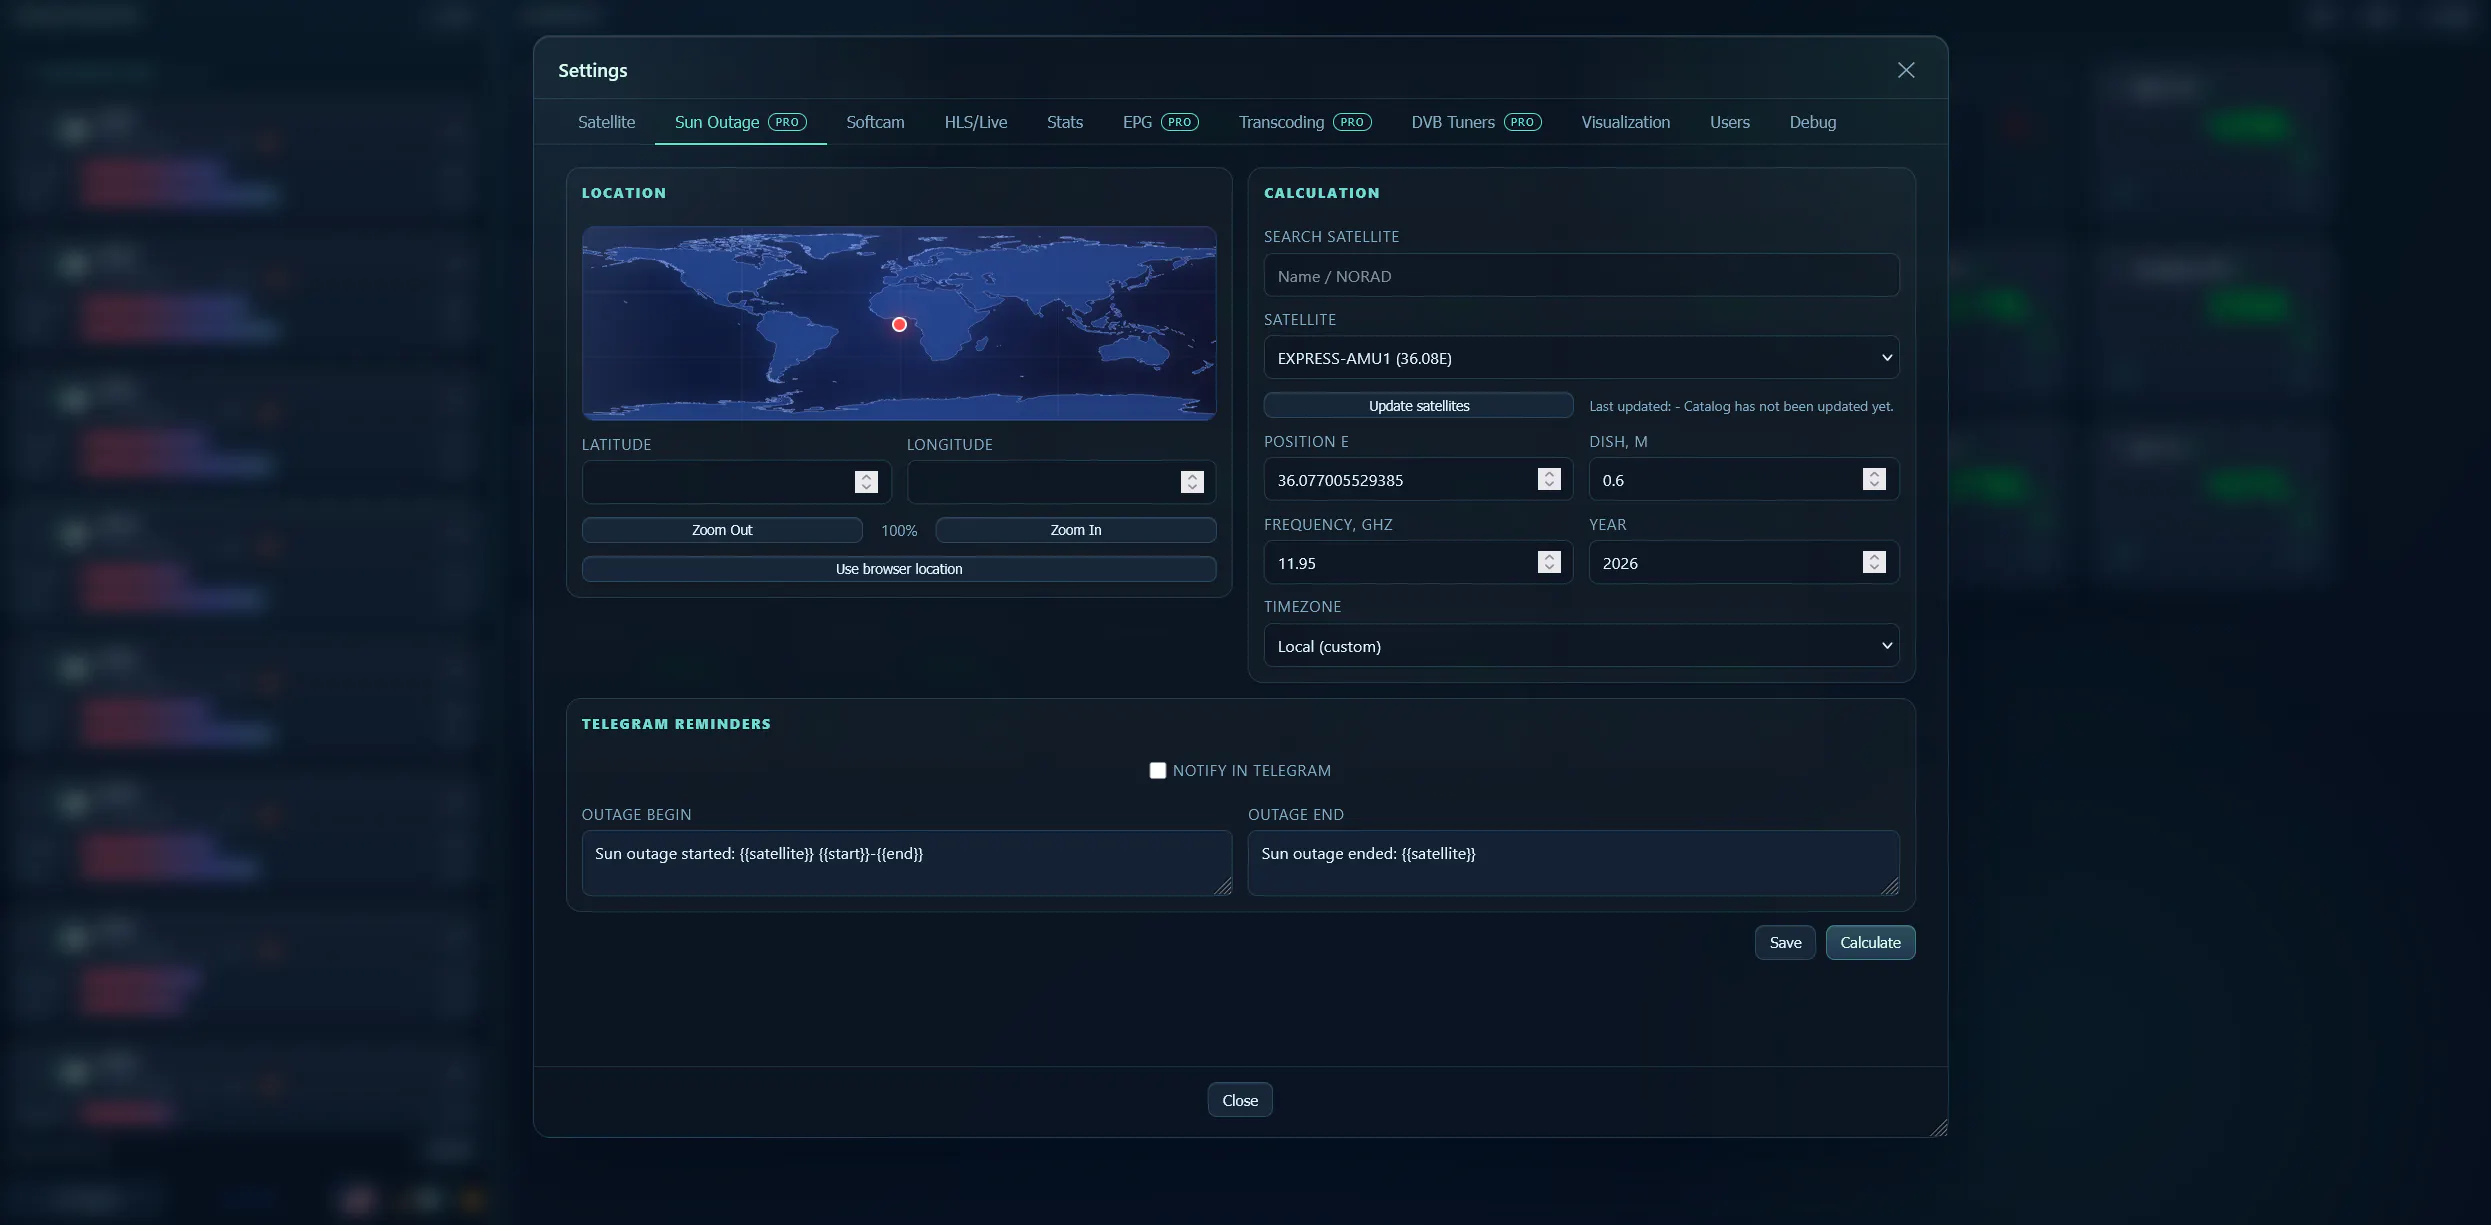Close Settings dialog with X icon
The image size is (2491, 1225).
pos(1906,70)
